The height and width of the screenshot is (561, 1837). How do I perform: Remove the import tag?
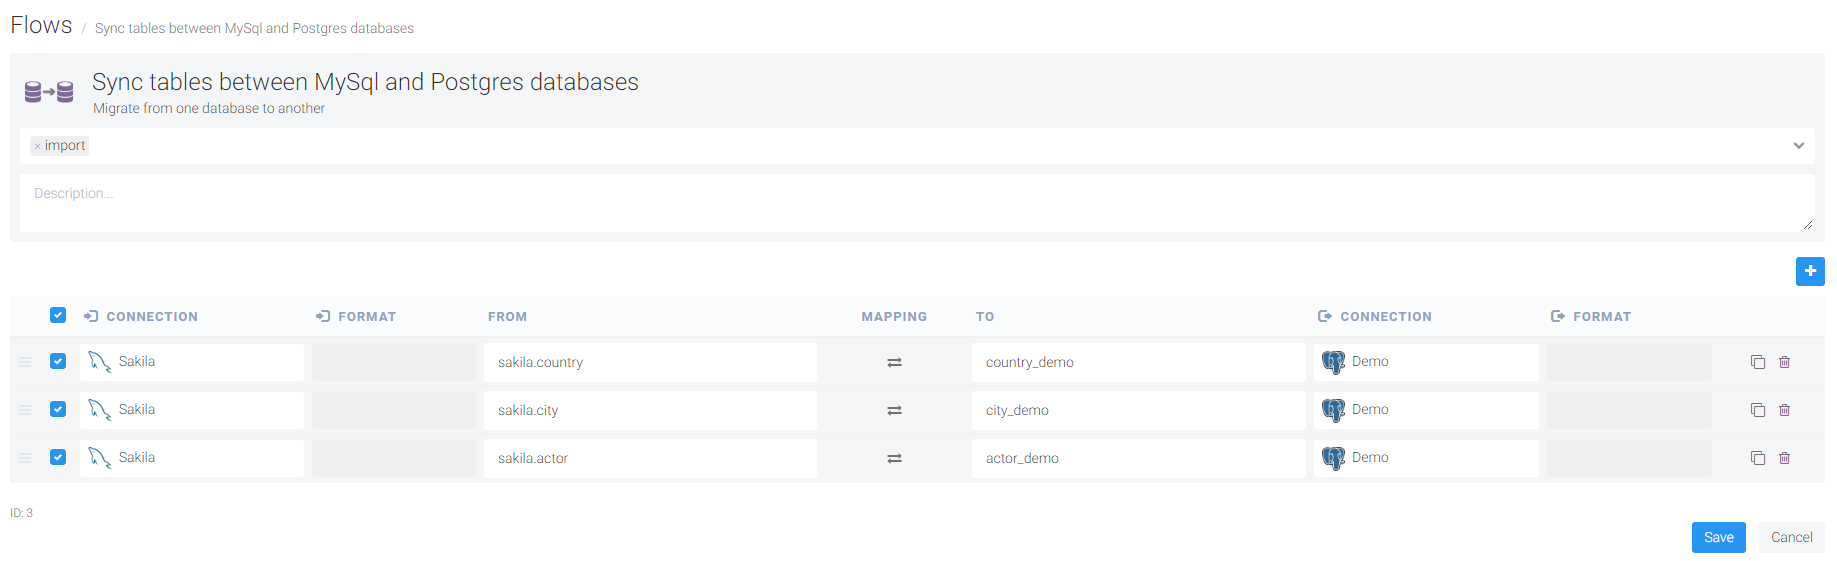pos(37,146)
